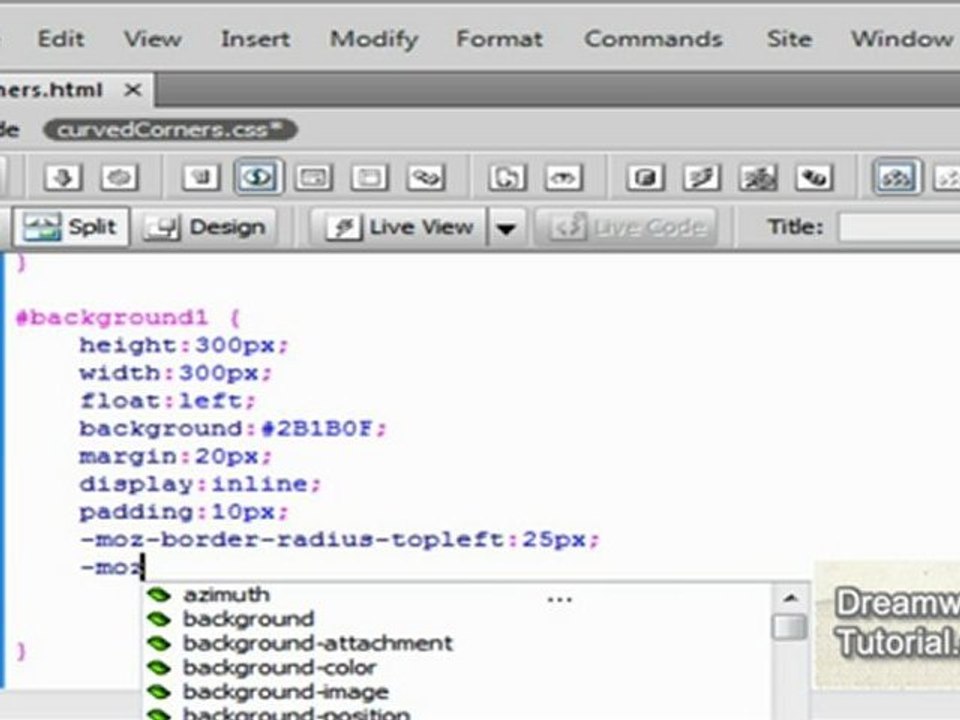Place cursor after the -moz text

[143, 568]
